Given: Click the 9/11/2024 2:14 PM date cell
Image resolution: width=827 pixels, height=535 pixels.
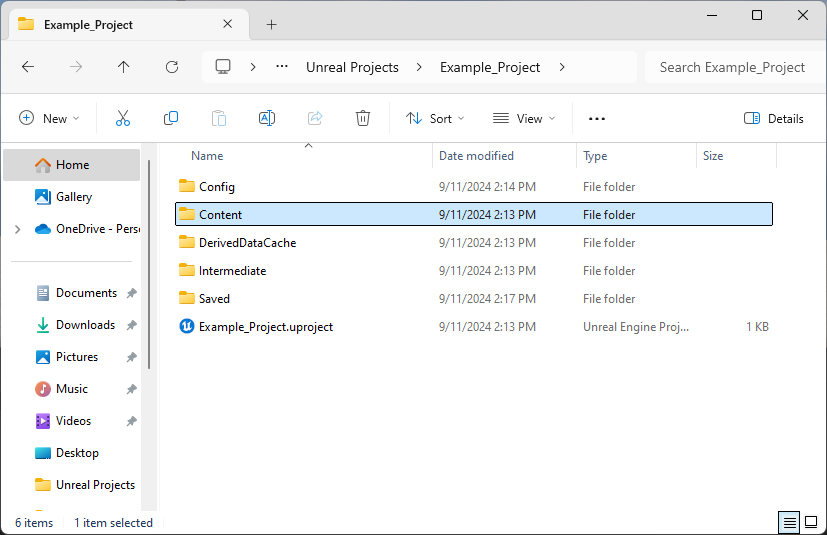Looking at the screenshot, I should pyautogui.click(x=487, y=187).
